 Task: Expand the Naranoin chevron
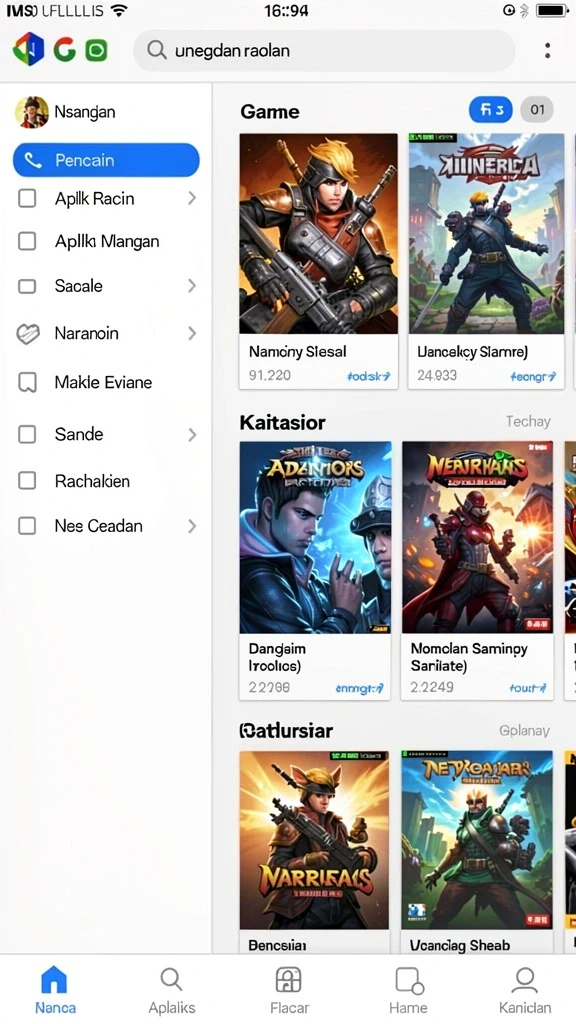tap(192, 334)
